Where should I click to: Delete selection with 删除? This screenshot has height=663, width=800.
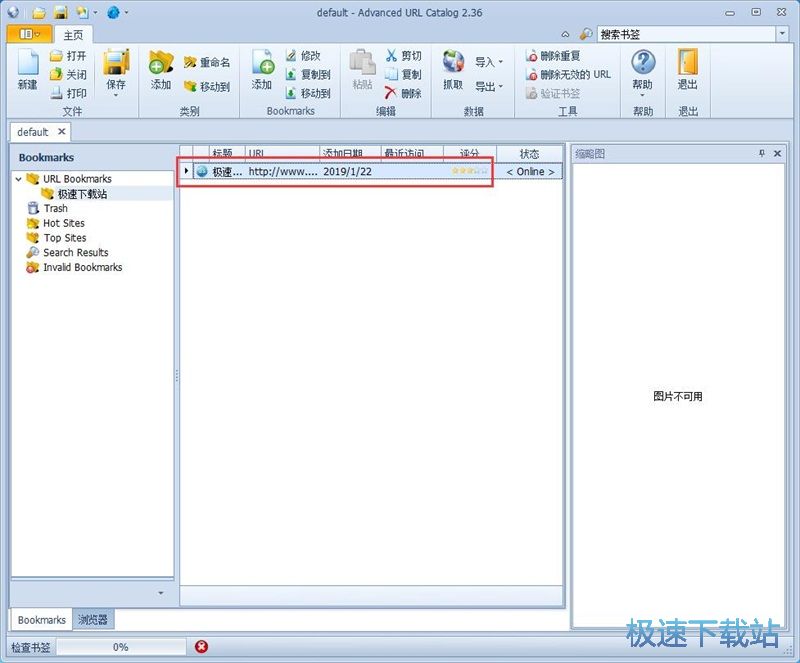click(x=404, y=93)
